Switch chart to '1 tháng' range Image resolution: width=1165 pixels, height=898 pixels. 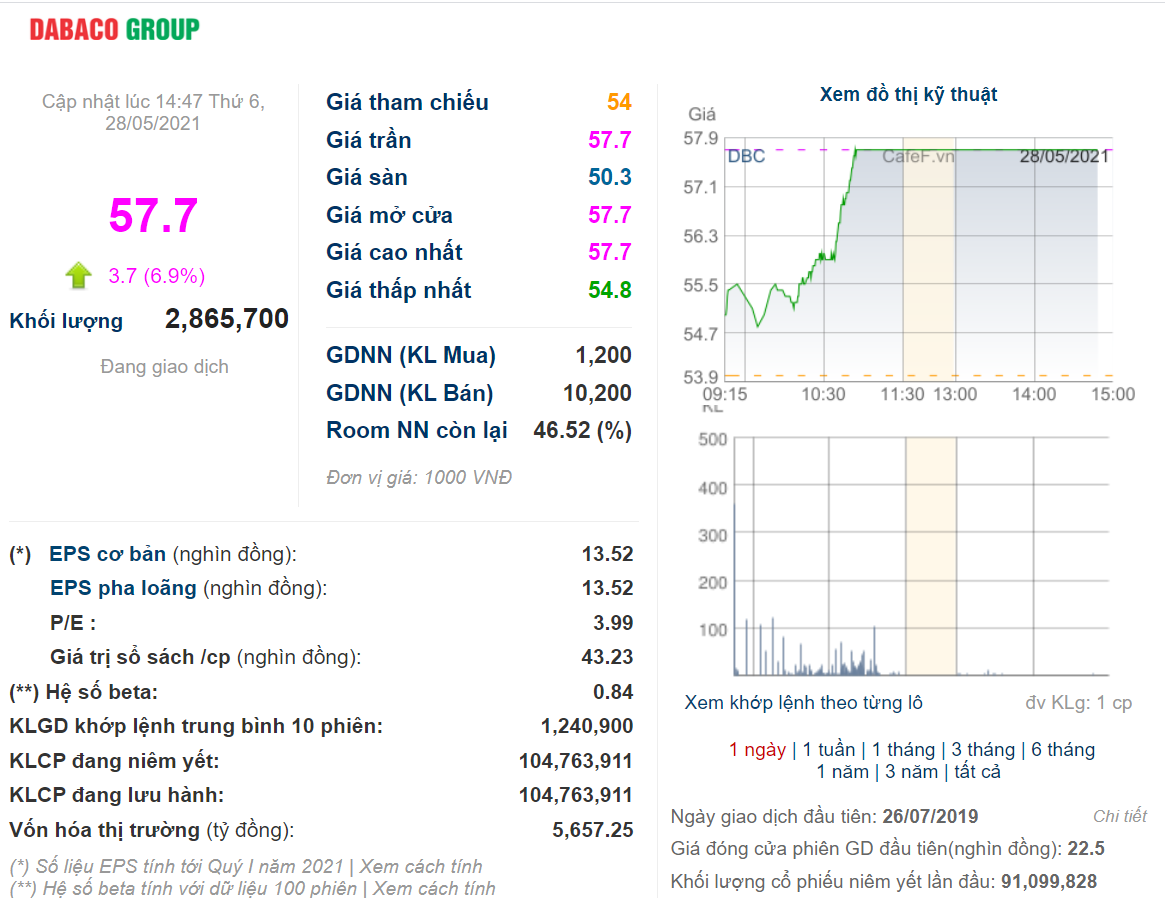[903, 750]
